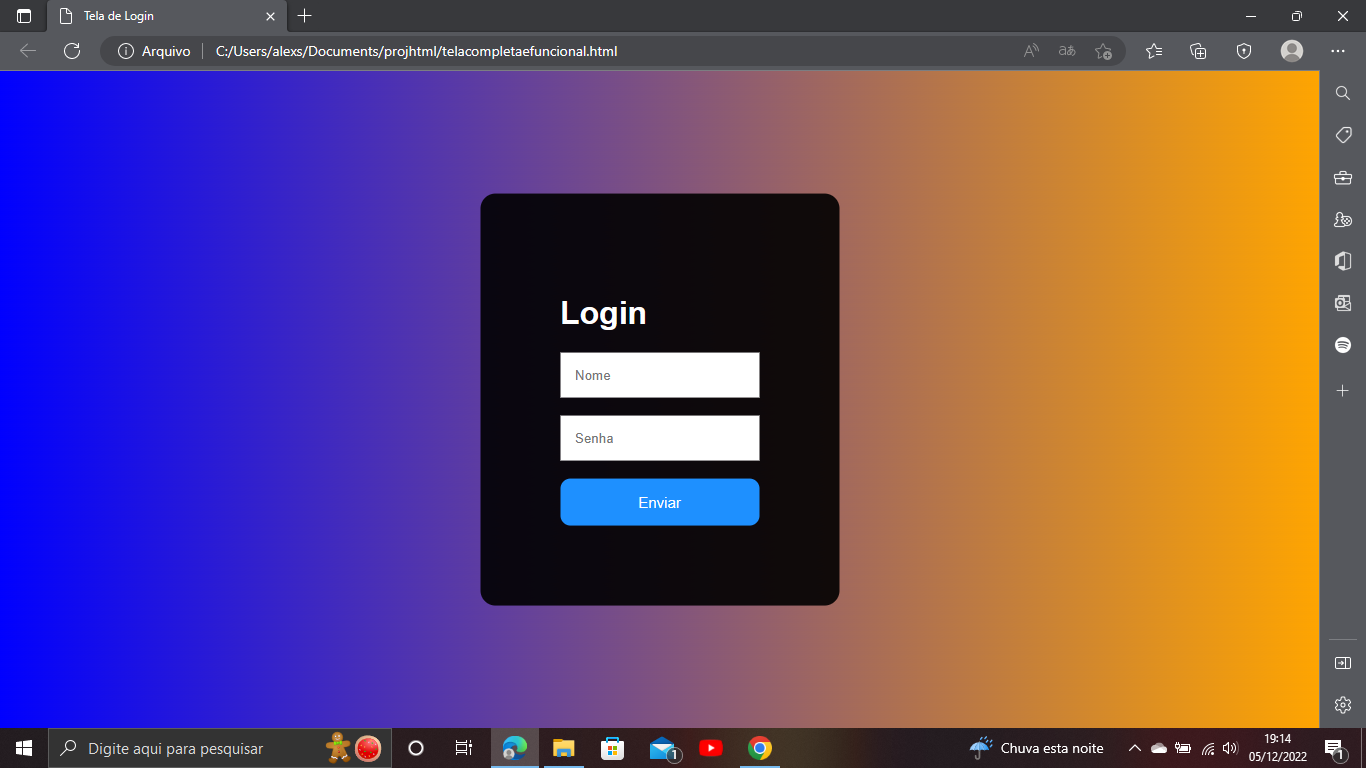Open the browser profile icon

[x=1291, y=50]
